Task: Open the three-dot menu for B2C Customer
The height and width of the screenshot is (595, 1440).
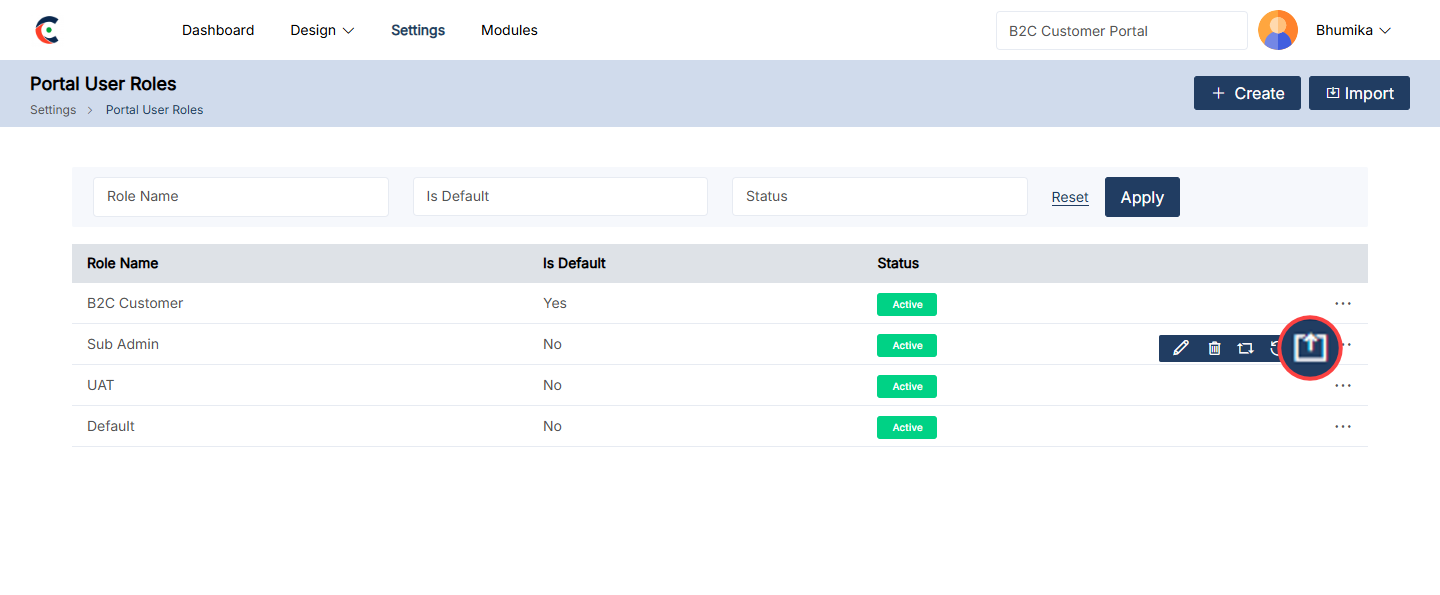Action: point(1342,303)
